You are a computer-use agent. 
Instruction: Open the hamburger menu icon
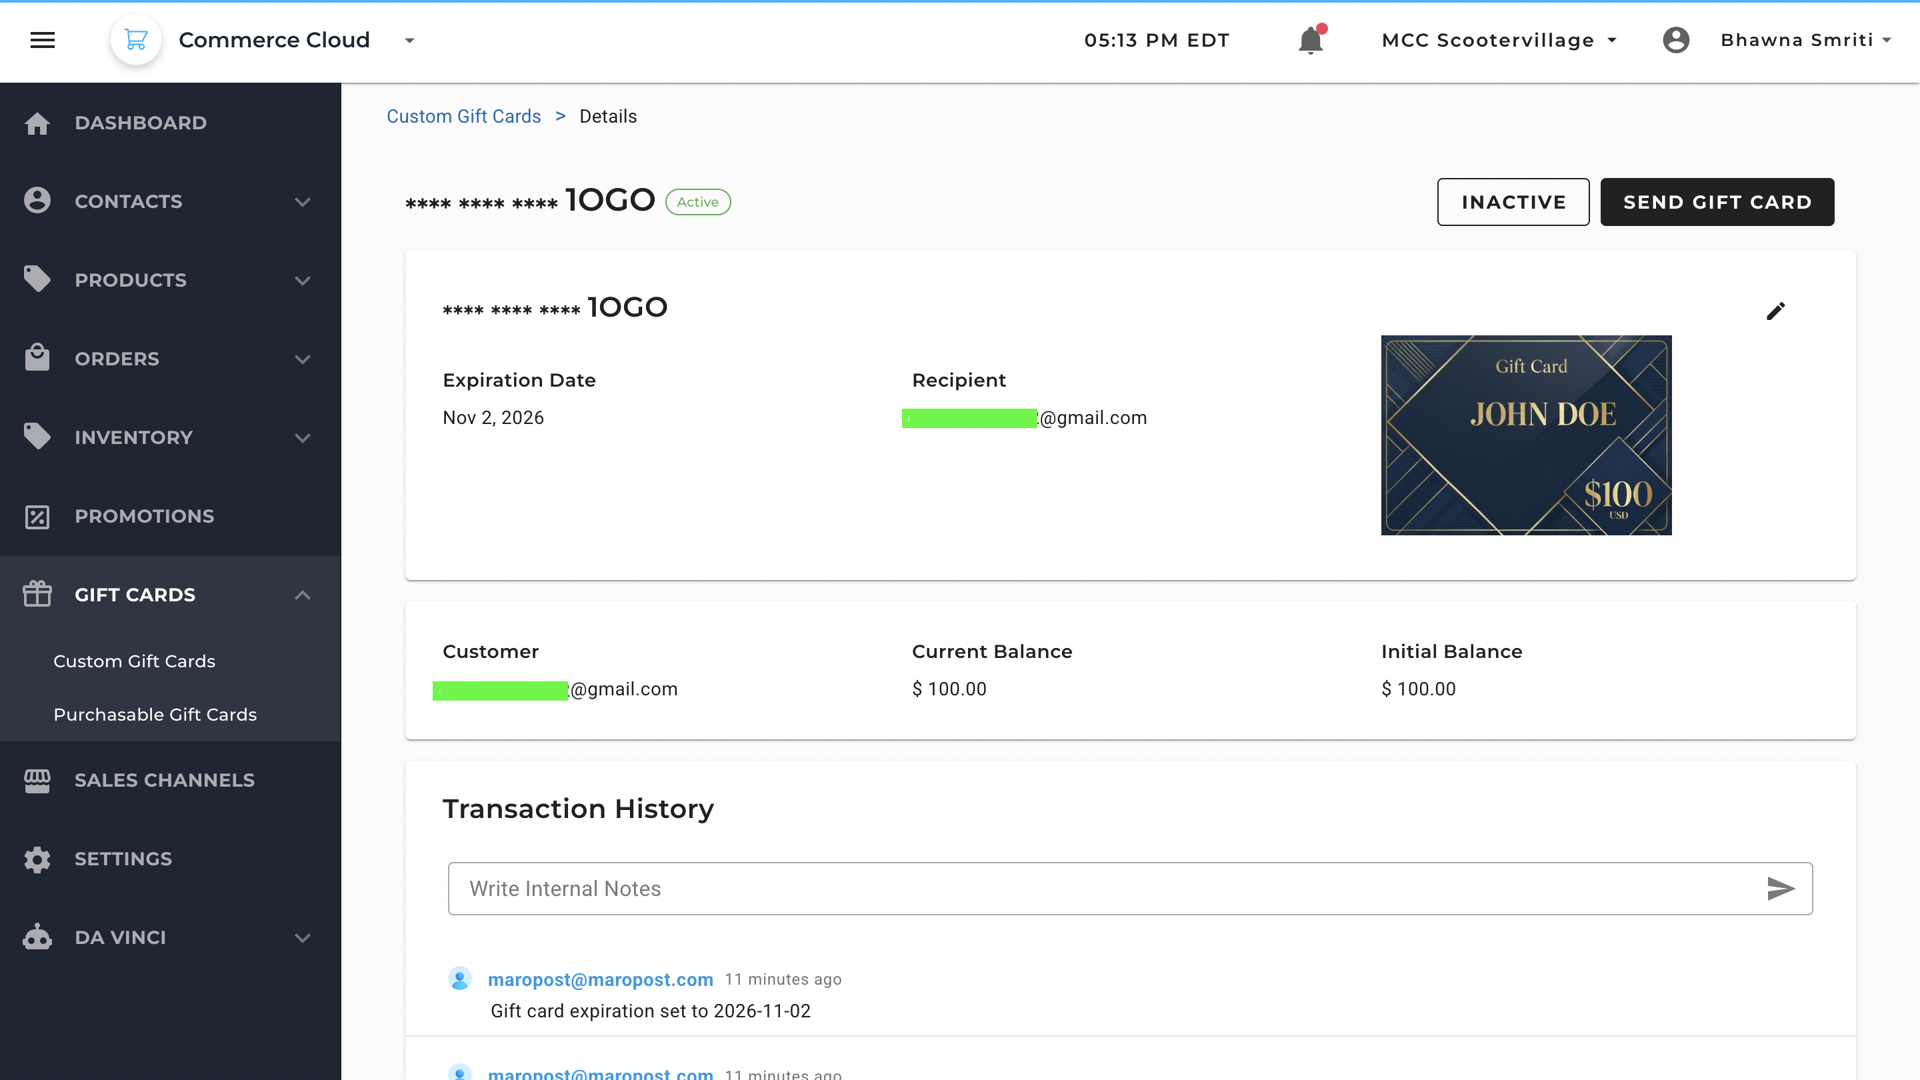42,40
